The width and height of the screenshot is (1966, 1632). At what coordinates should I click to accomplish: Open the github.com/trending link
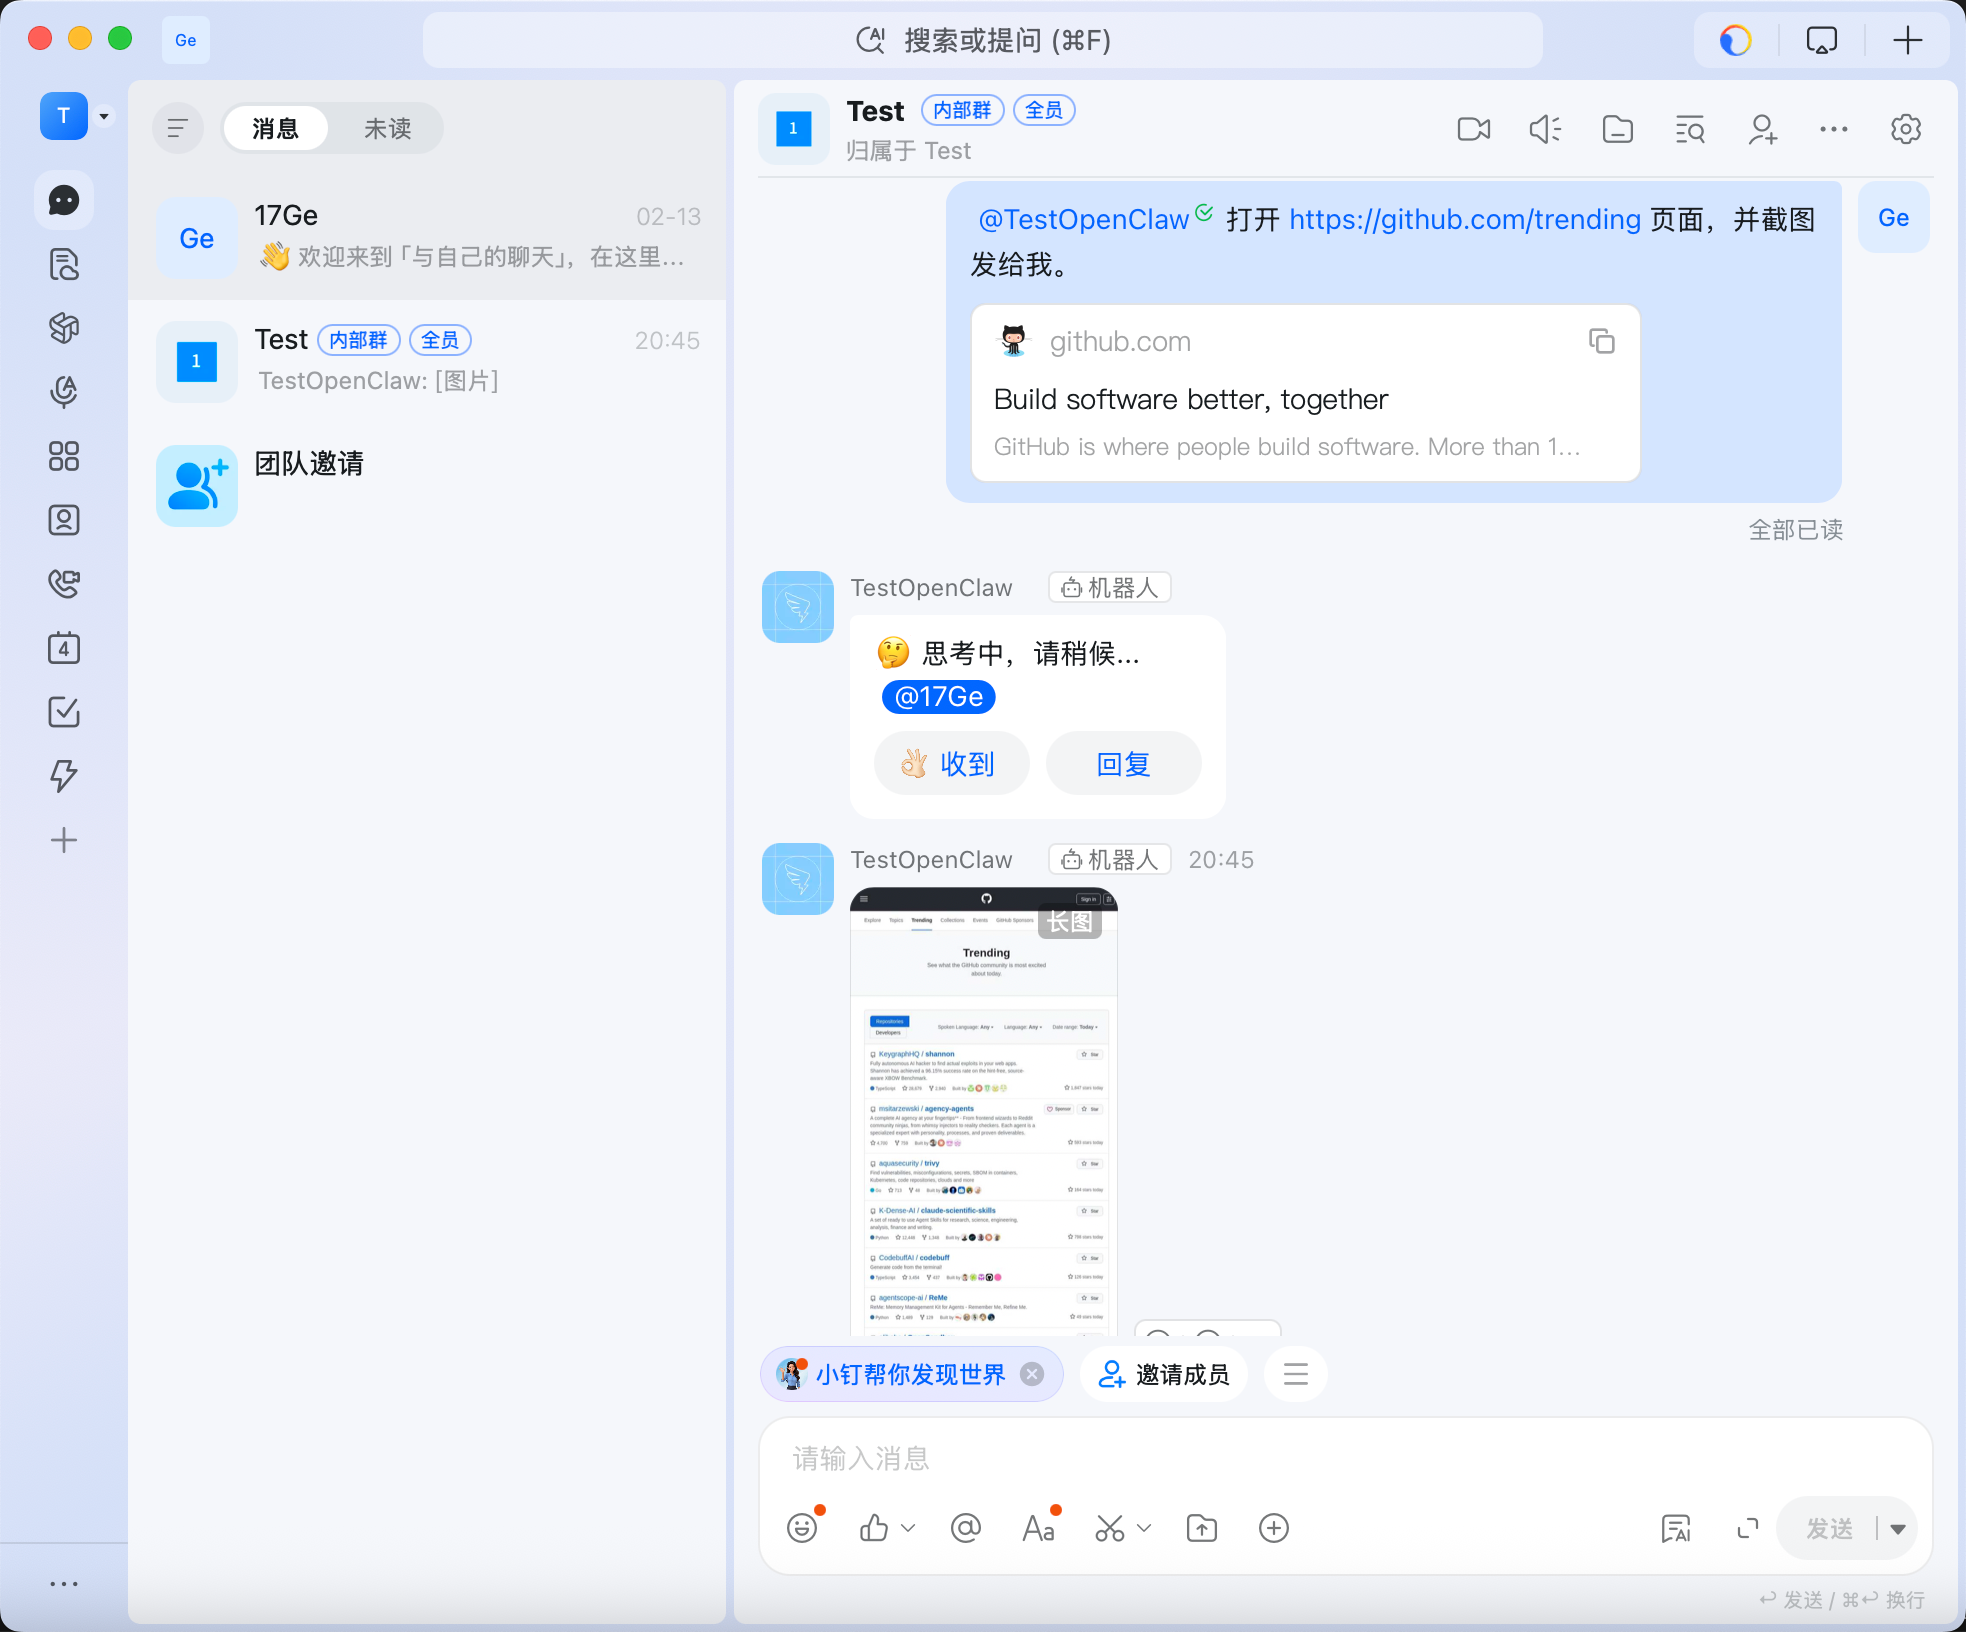click(x=1464, y=220)
